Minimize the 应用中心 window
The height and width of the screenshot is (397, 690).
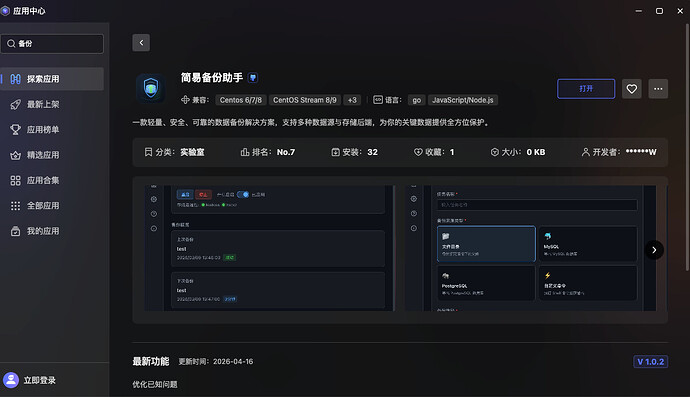[x=639, y=11]
